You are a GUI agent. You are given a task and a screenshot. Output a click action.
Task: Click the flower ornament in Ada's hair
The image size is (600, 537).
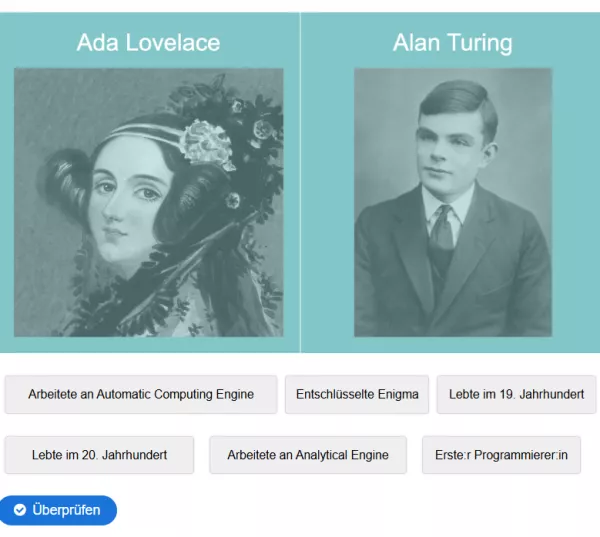pos(207,142)
